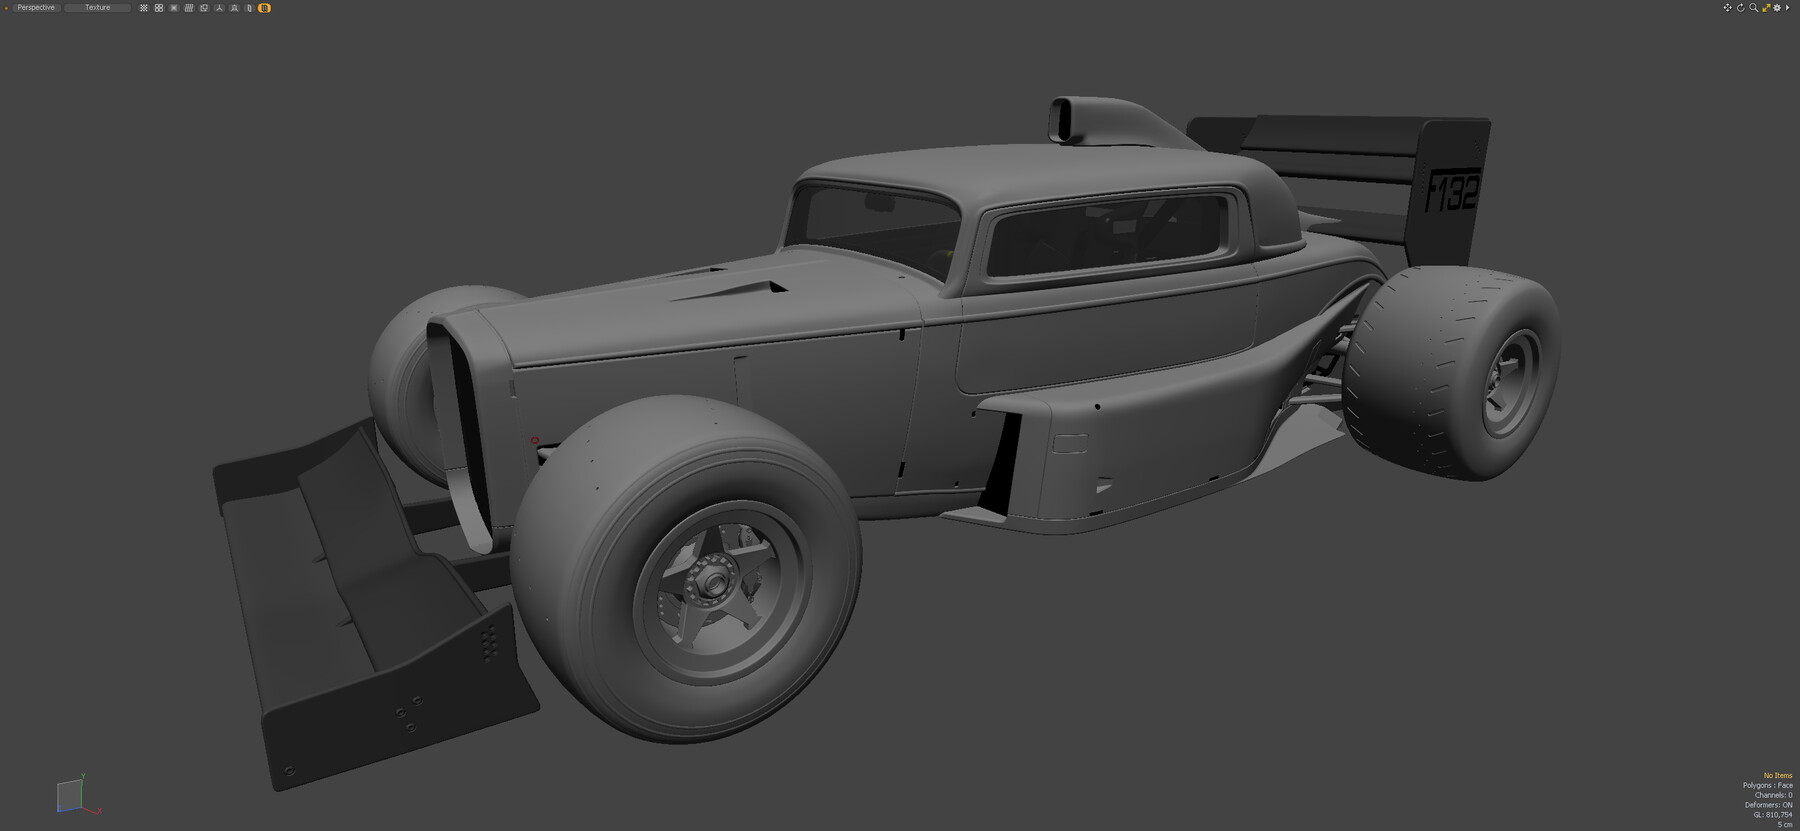Click the rotate view circular arrow icon
This screenshot has width=1800, height=831.
1741,8
